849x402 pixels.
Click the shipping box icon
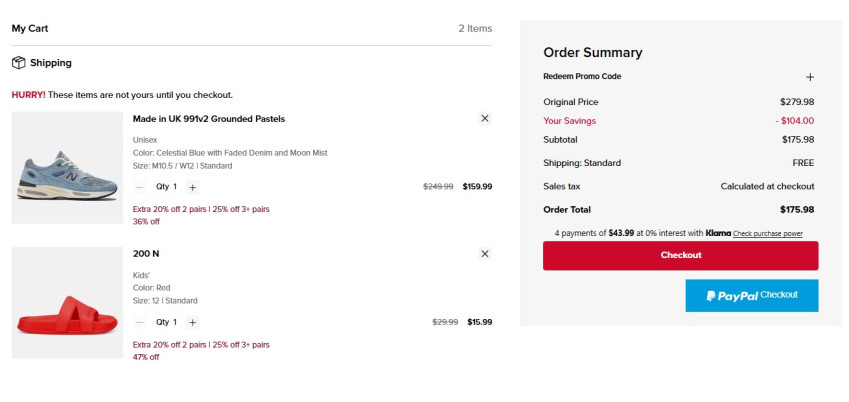(18, 62)
